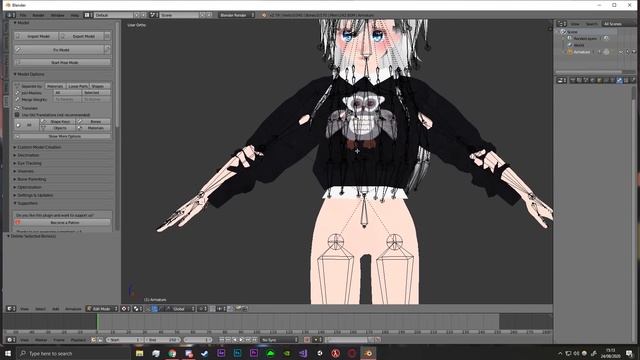Open Blender Render engine dropdown
This screenshot has width=640, height=360.
pyautogui.click(x=236, y=15)
